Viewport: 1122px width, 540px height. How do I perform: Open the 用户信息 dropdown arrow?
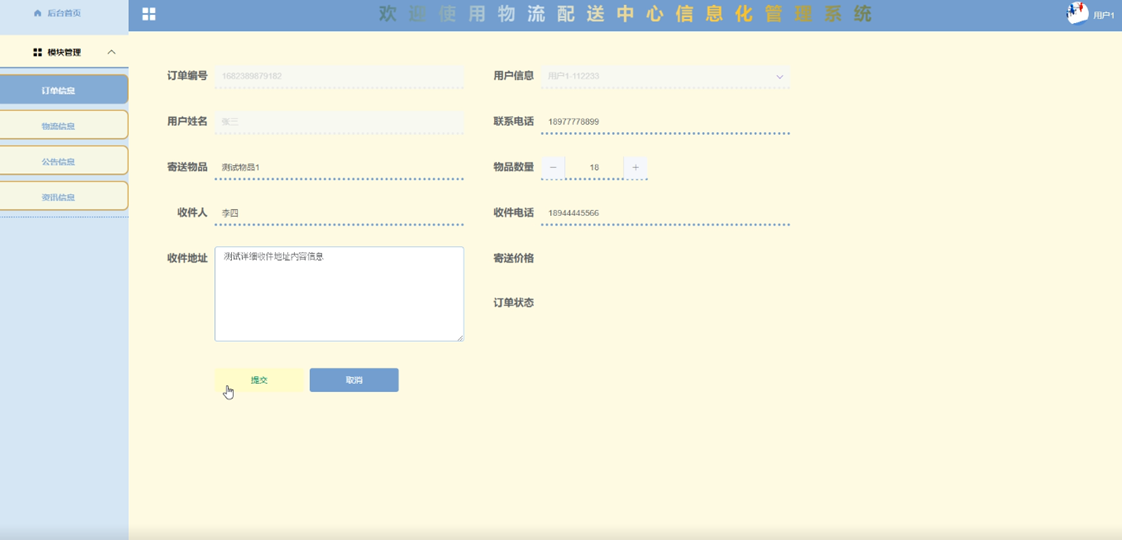point(779,77)
